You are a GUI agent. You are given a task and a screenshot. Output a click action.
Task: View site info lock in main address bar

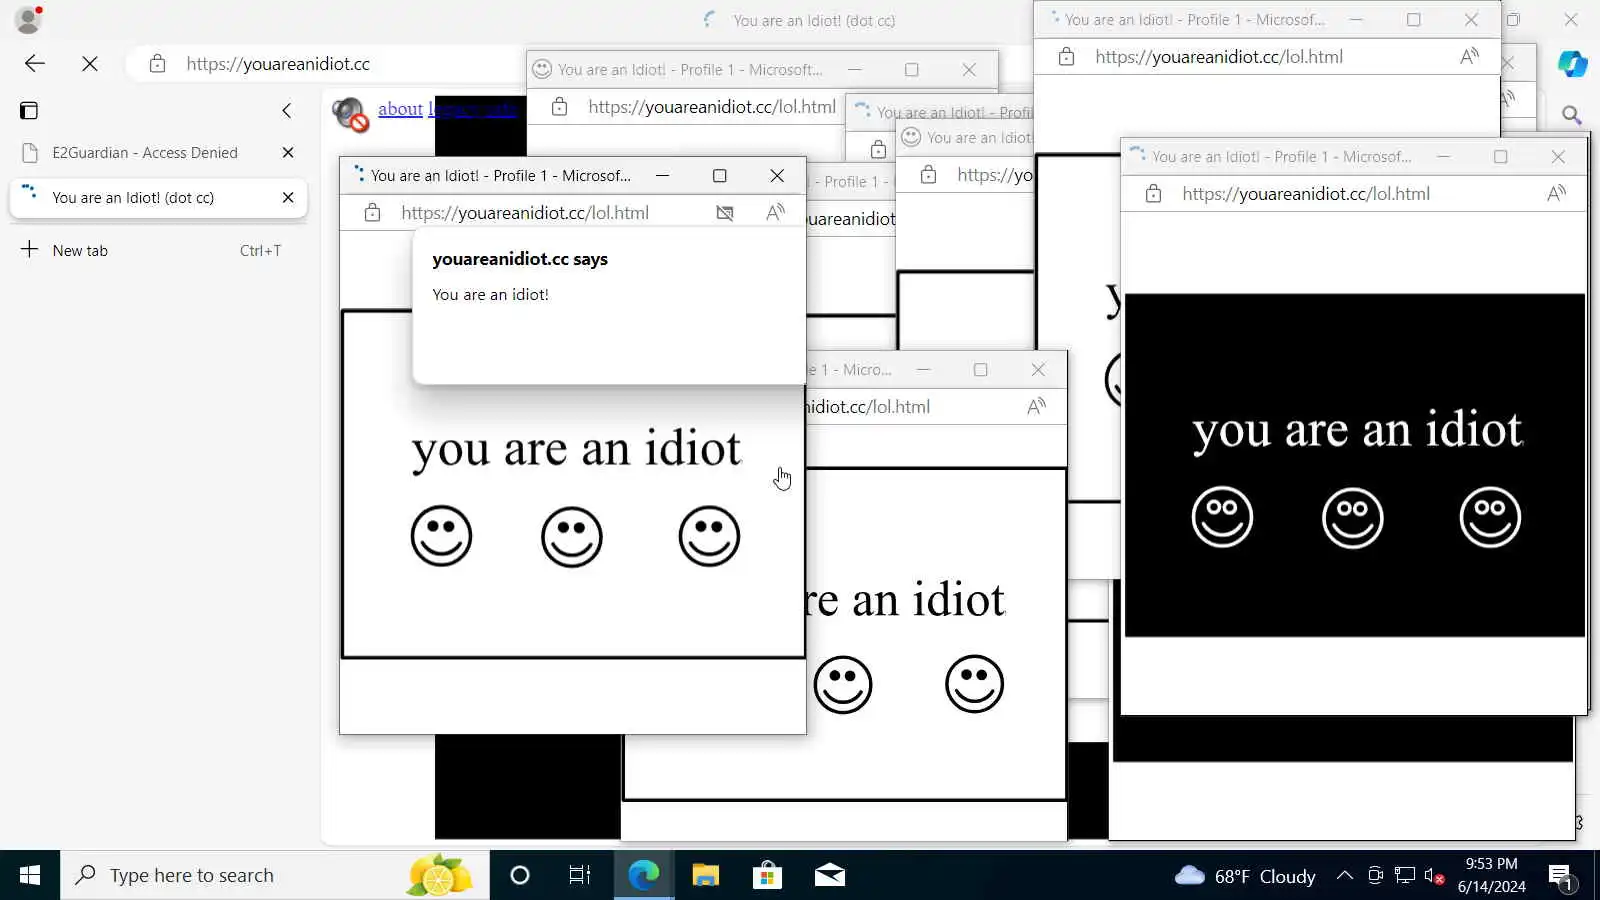(x=157, y=64)
